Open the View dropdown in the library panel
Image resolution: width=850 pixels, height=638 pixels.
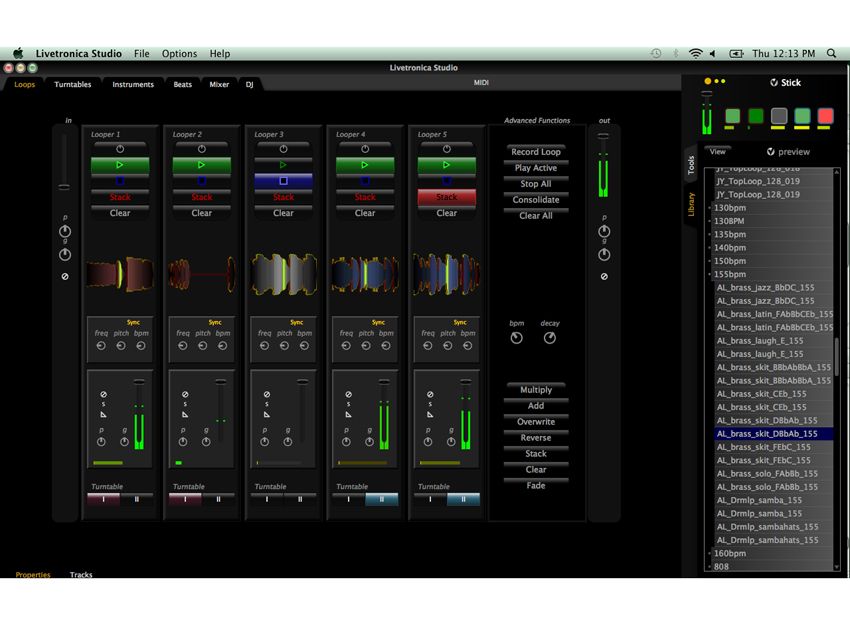[717, 151]
